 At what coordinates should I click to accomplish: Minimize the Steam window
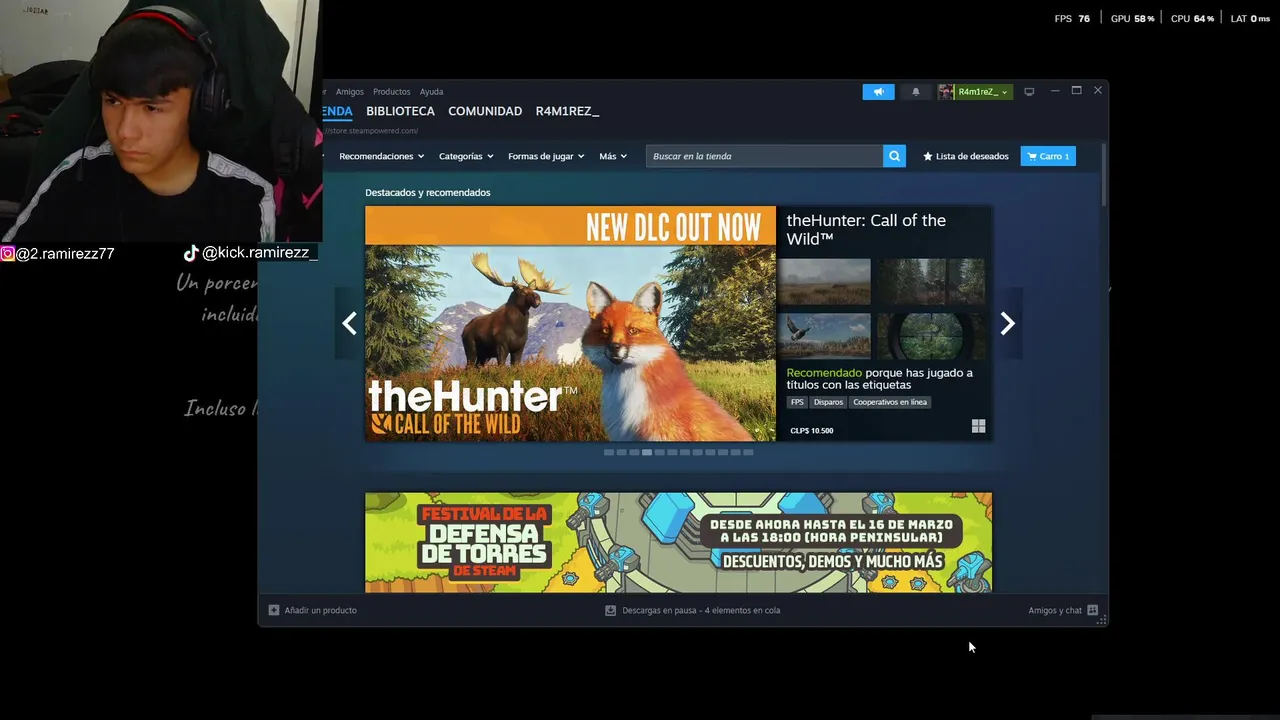coord(1054,91)
